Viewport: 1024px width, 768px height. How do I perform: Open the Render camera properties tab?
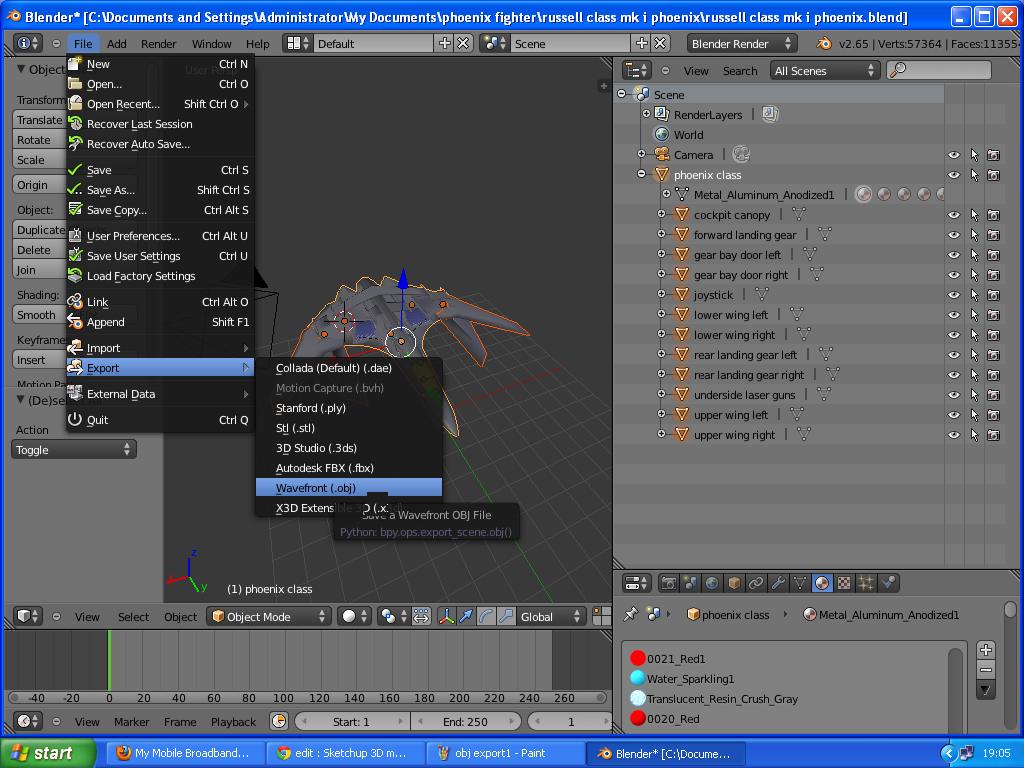click(668, 583)
